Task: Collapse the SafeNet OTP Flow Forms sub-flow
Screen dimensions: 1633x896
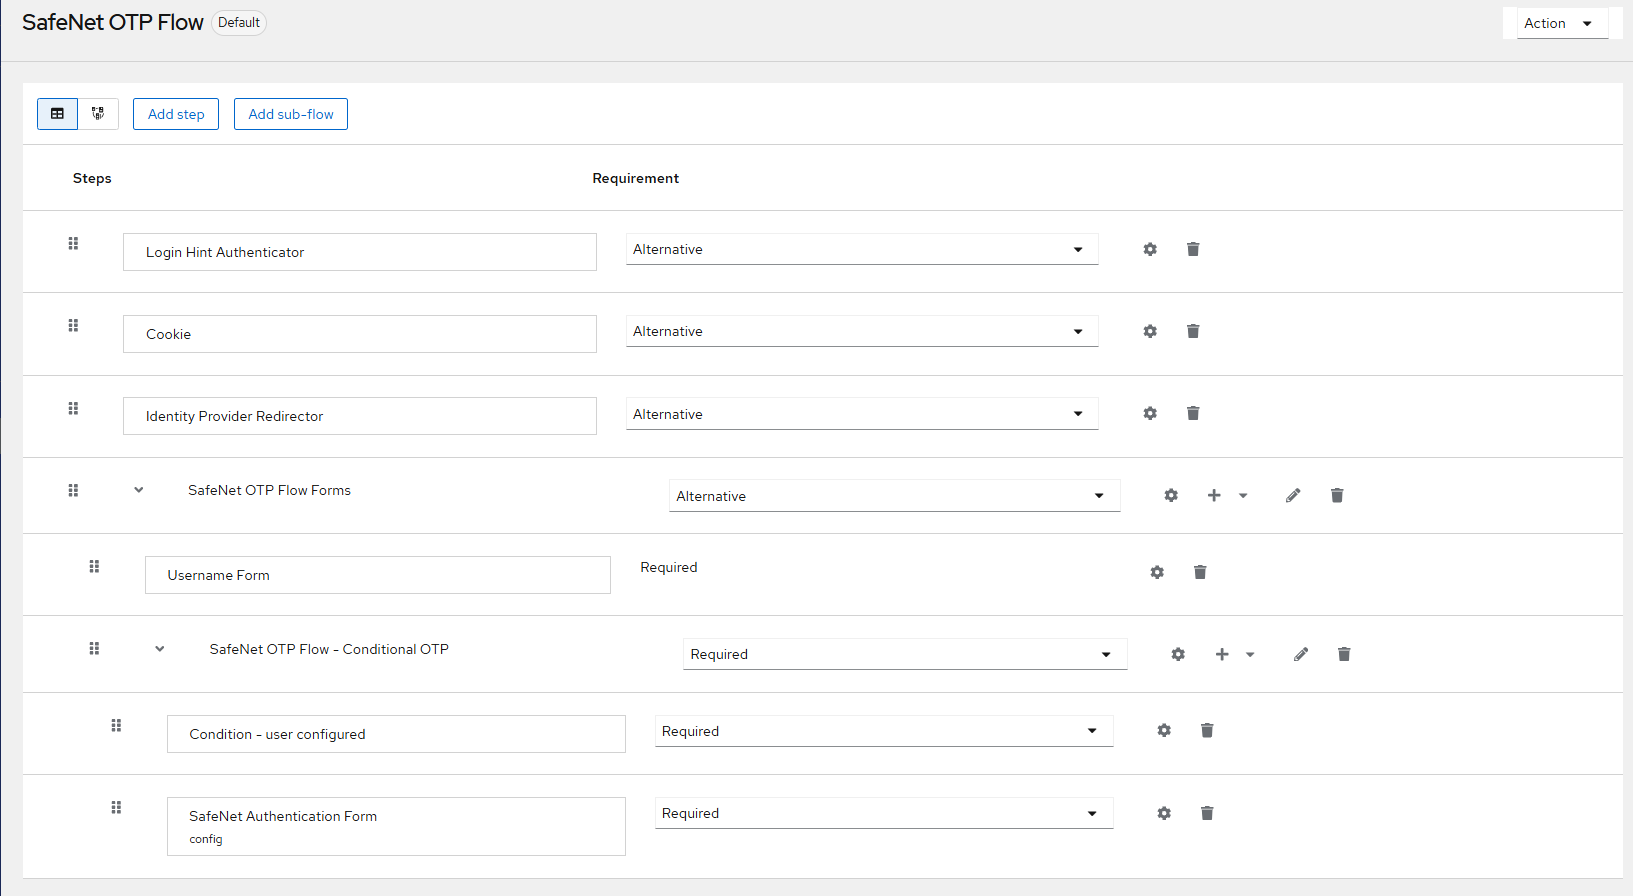Action: (139, 490)
